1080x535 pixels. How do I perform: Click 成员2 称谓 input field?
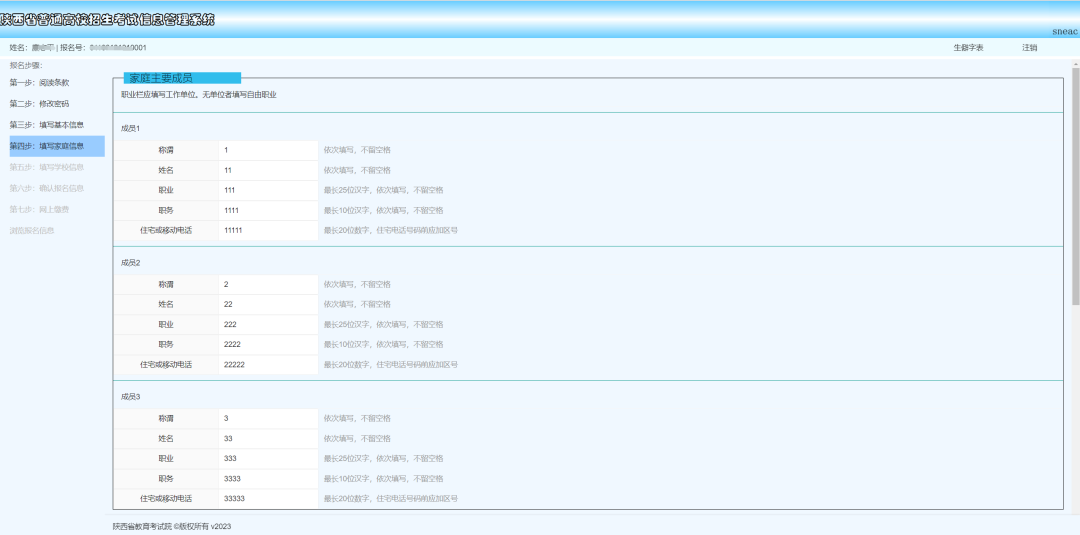point(268,284)
